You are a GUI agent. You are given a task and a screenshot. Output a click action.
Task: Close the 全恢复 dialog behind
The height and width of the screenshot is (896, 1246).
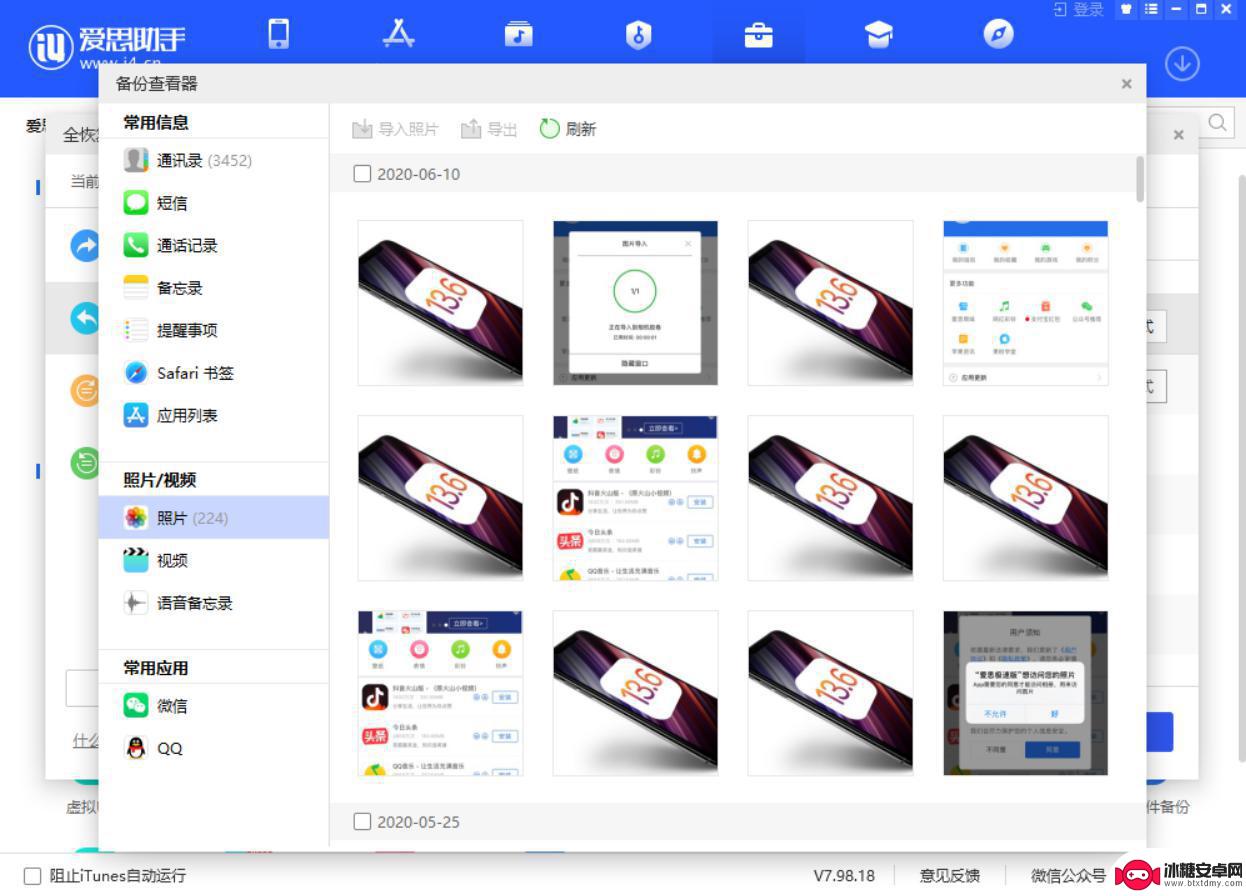point(1179,134)
